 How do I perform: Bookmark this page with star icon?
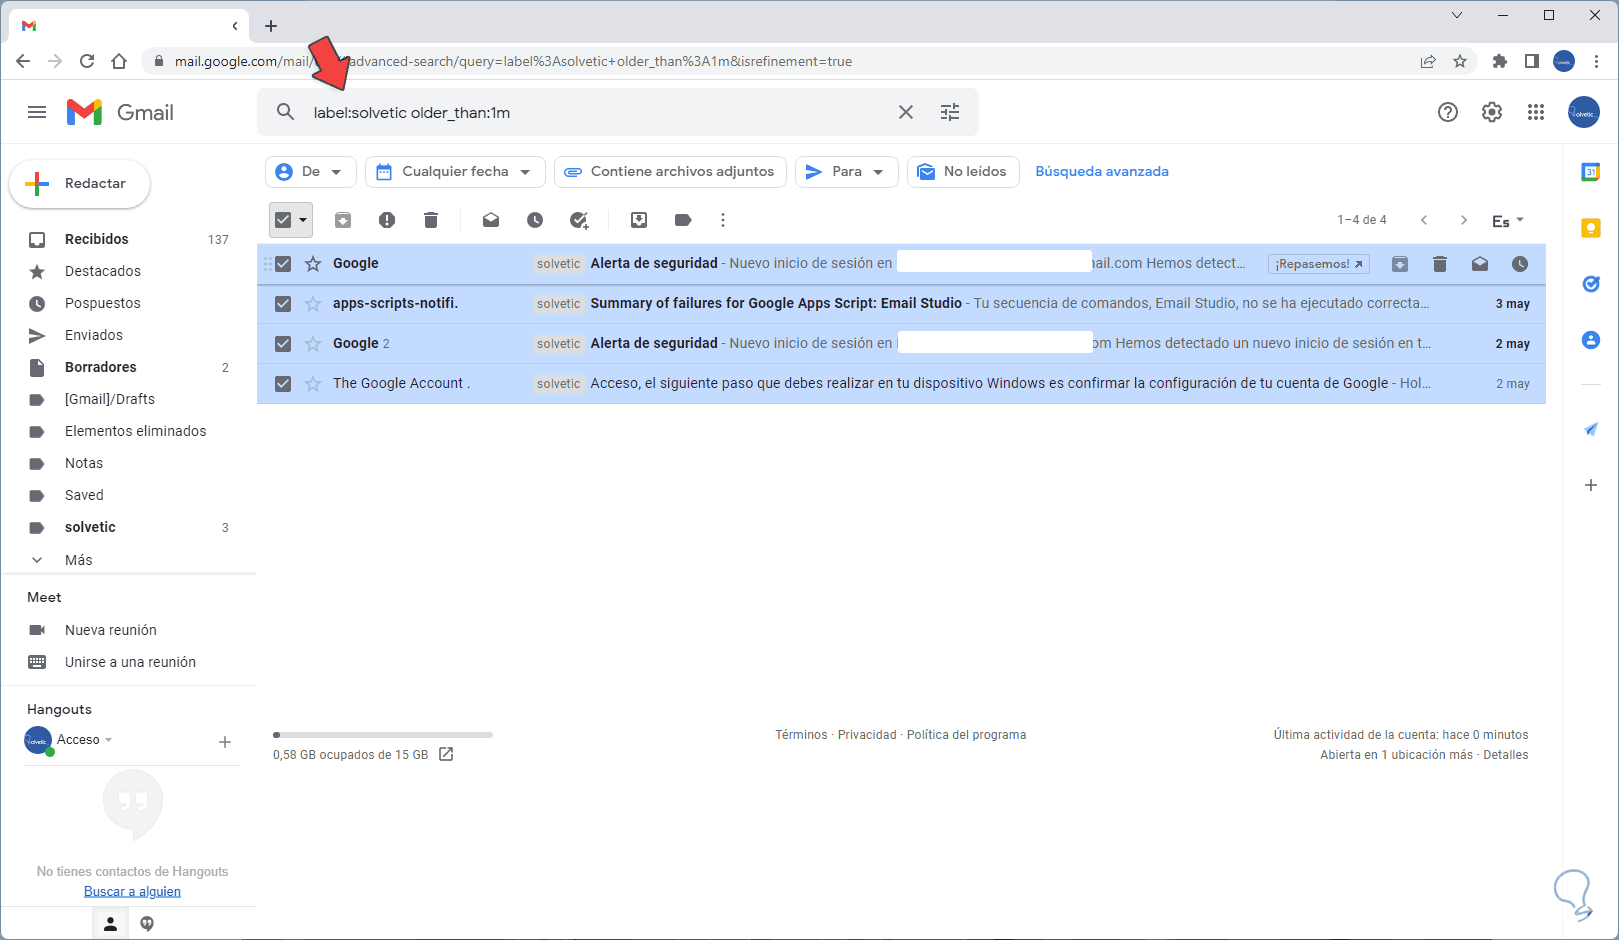[1460, 61]
